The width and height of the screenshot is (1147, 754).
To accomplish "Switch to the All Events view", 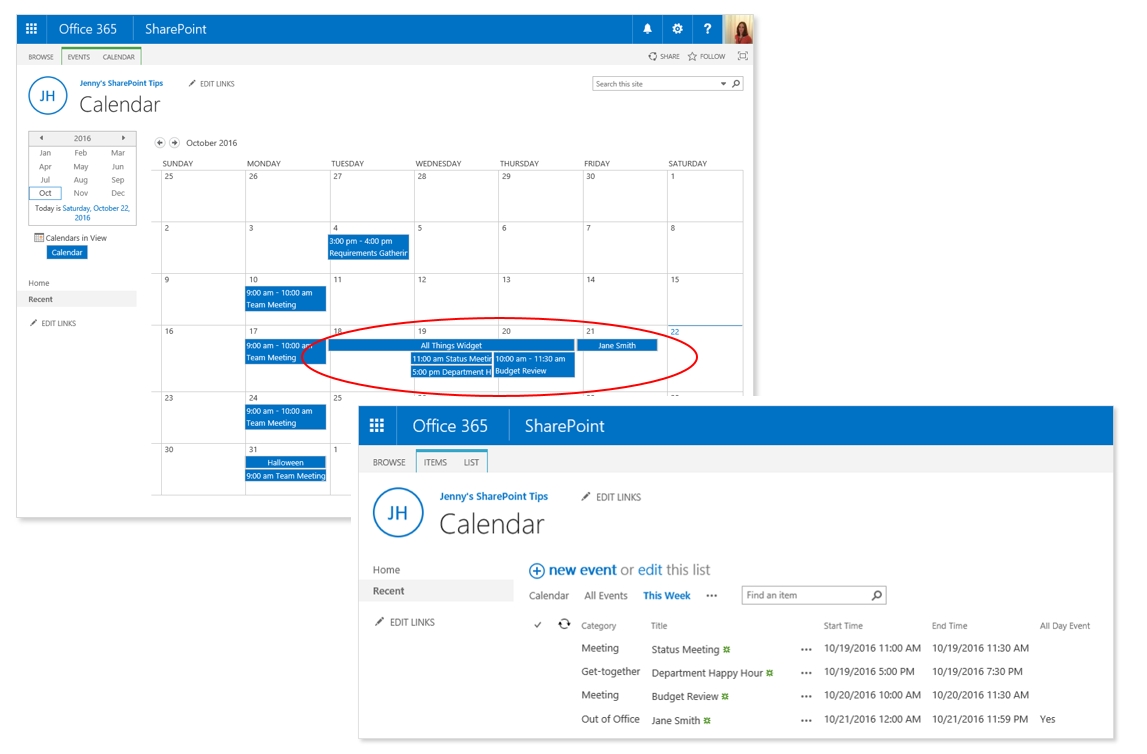I will click(606, 595).
